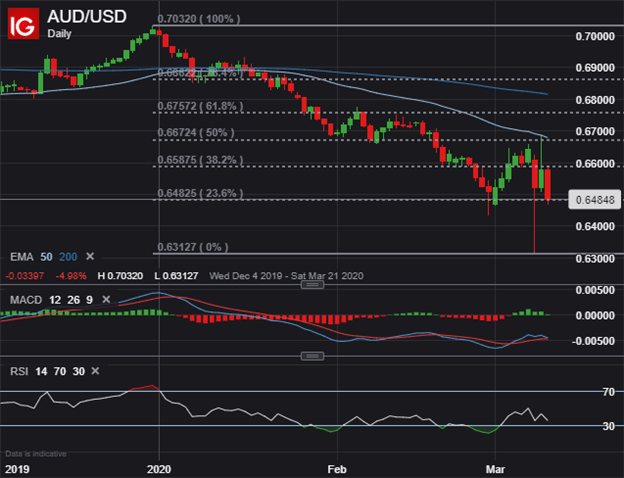Click the 0.70000 price axis label
This screenshot has width=624, height=478.
595,37
